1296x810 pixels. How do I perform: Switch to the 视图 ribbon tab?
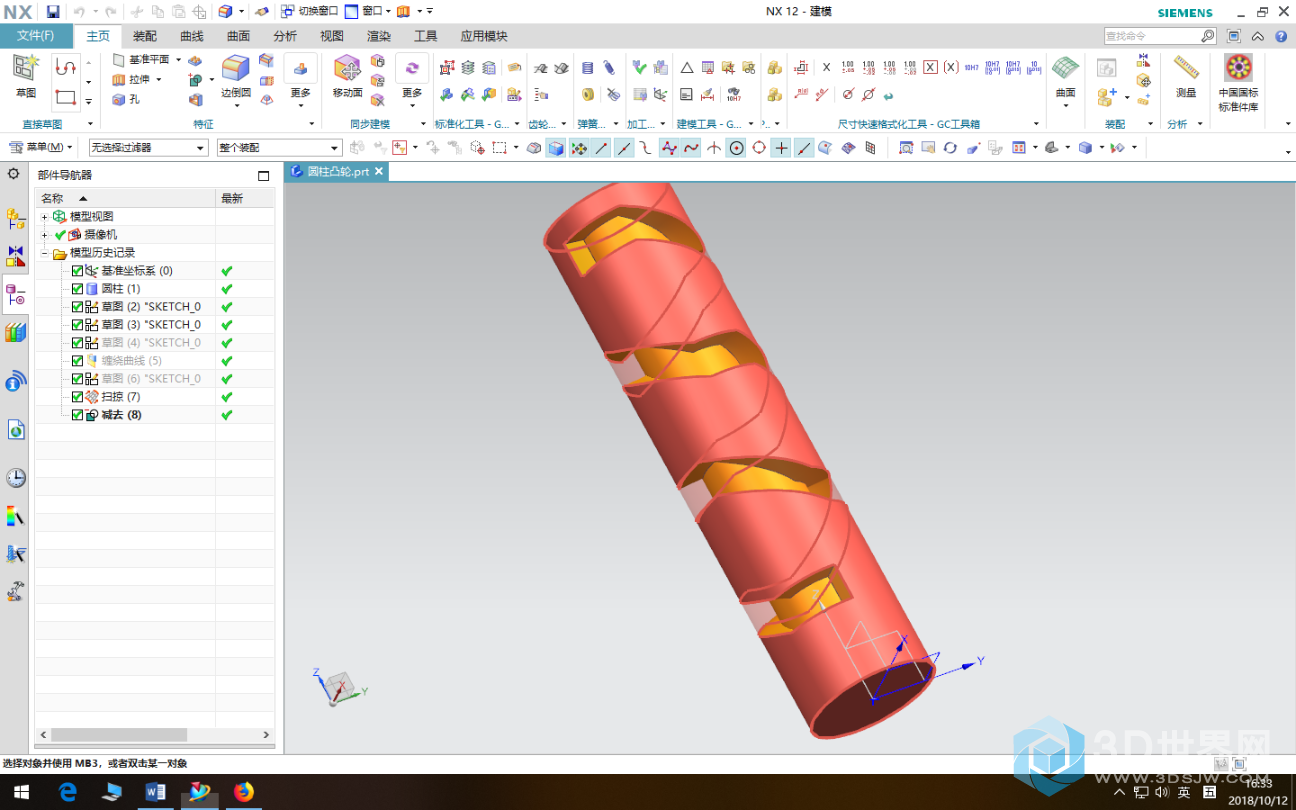[x=332, y=36]
